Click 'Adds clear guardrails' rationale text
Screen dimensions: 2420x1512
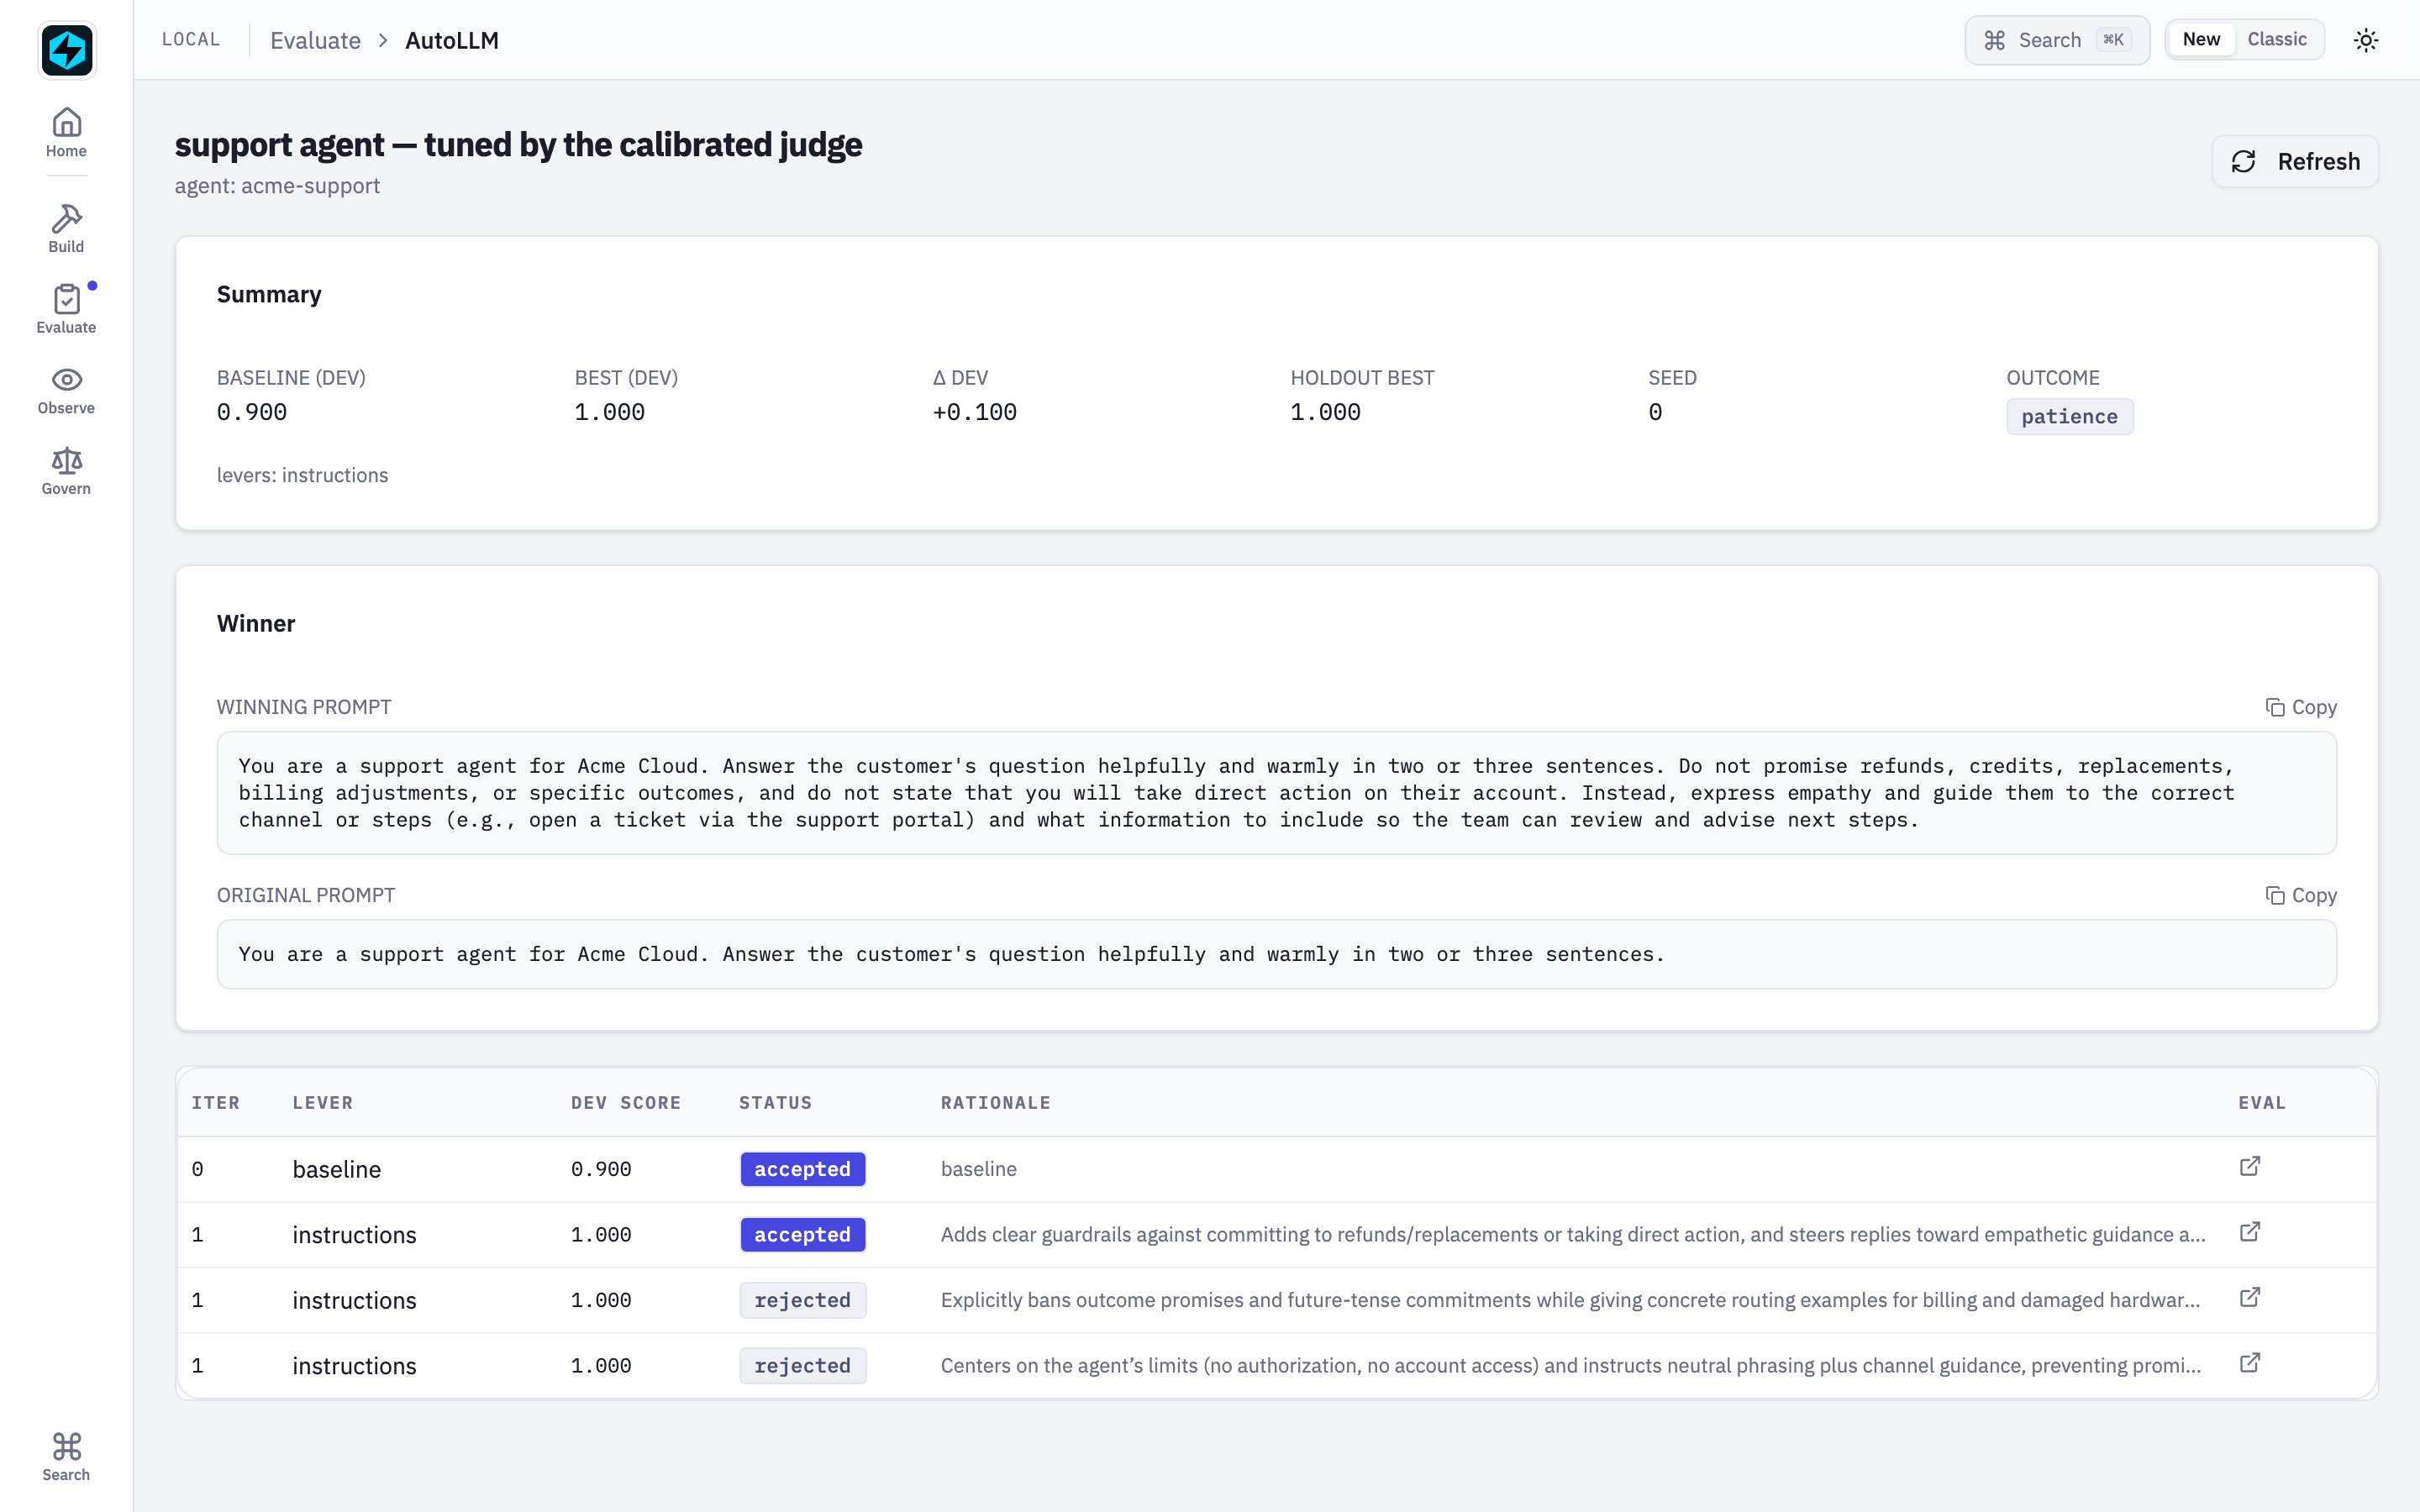1573,1234
